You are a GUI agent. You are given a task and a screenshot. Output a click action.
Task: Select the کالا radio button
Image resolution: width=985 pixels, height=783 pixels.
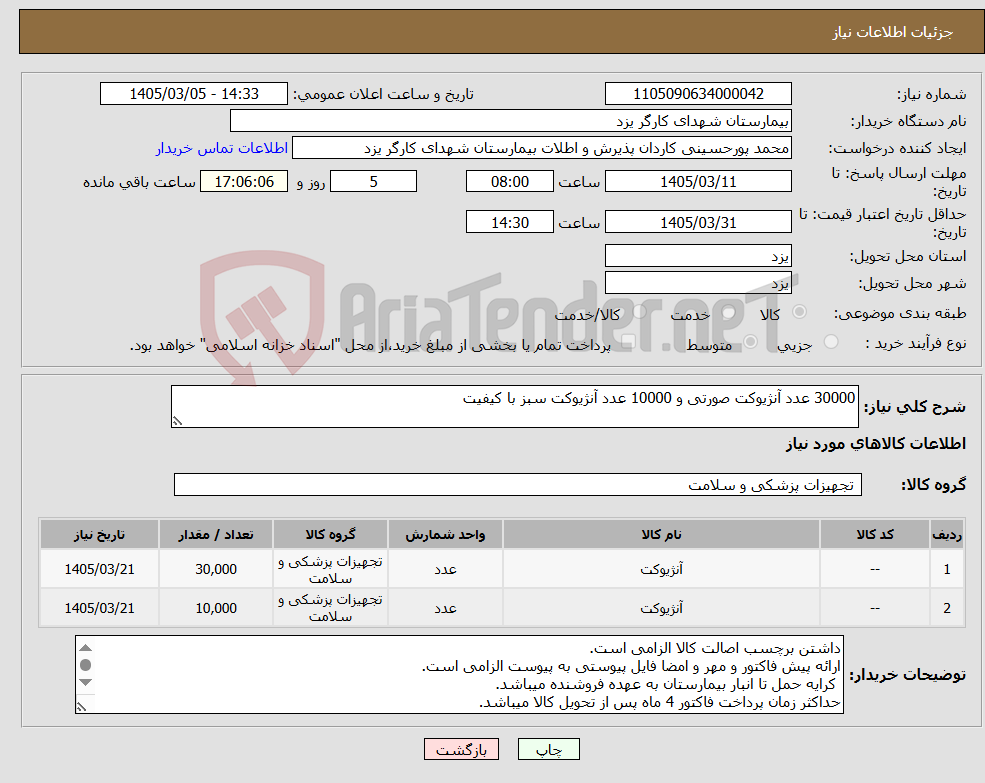point(800,312)
